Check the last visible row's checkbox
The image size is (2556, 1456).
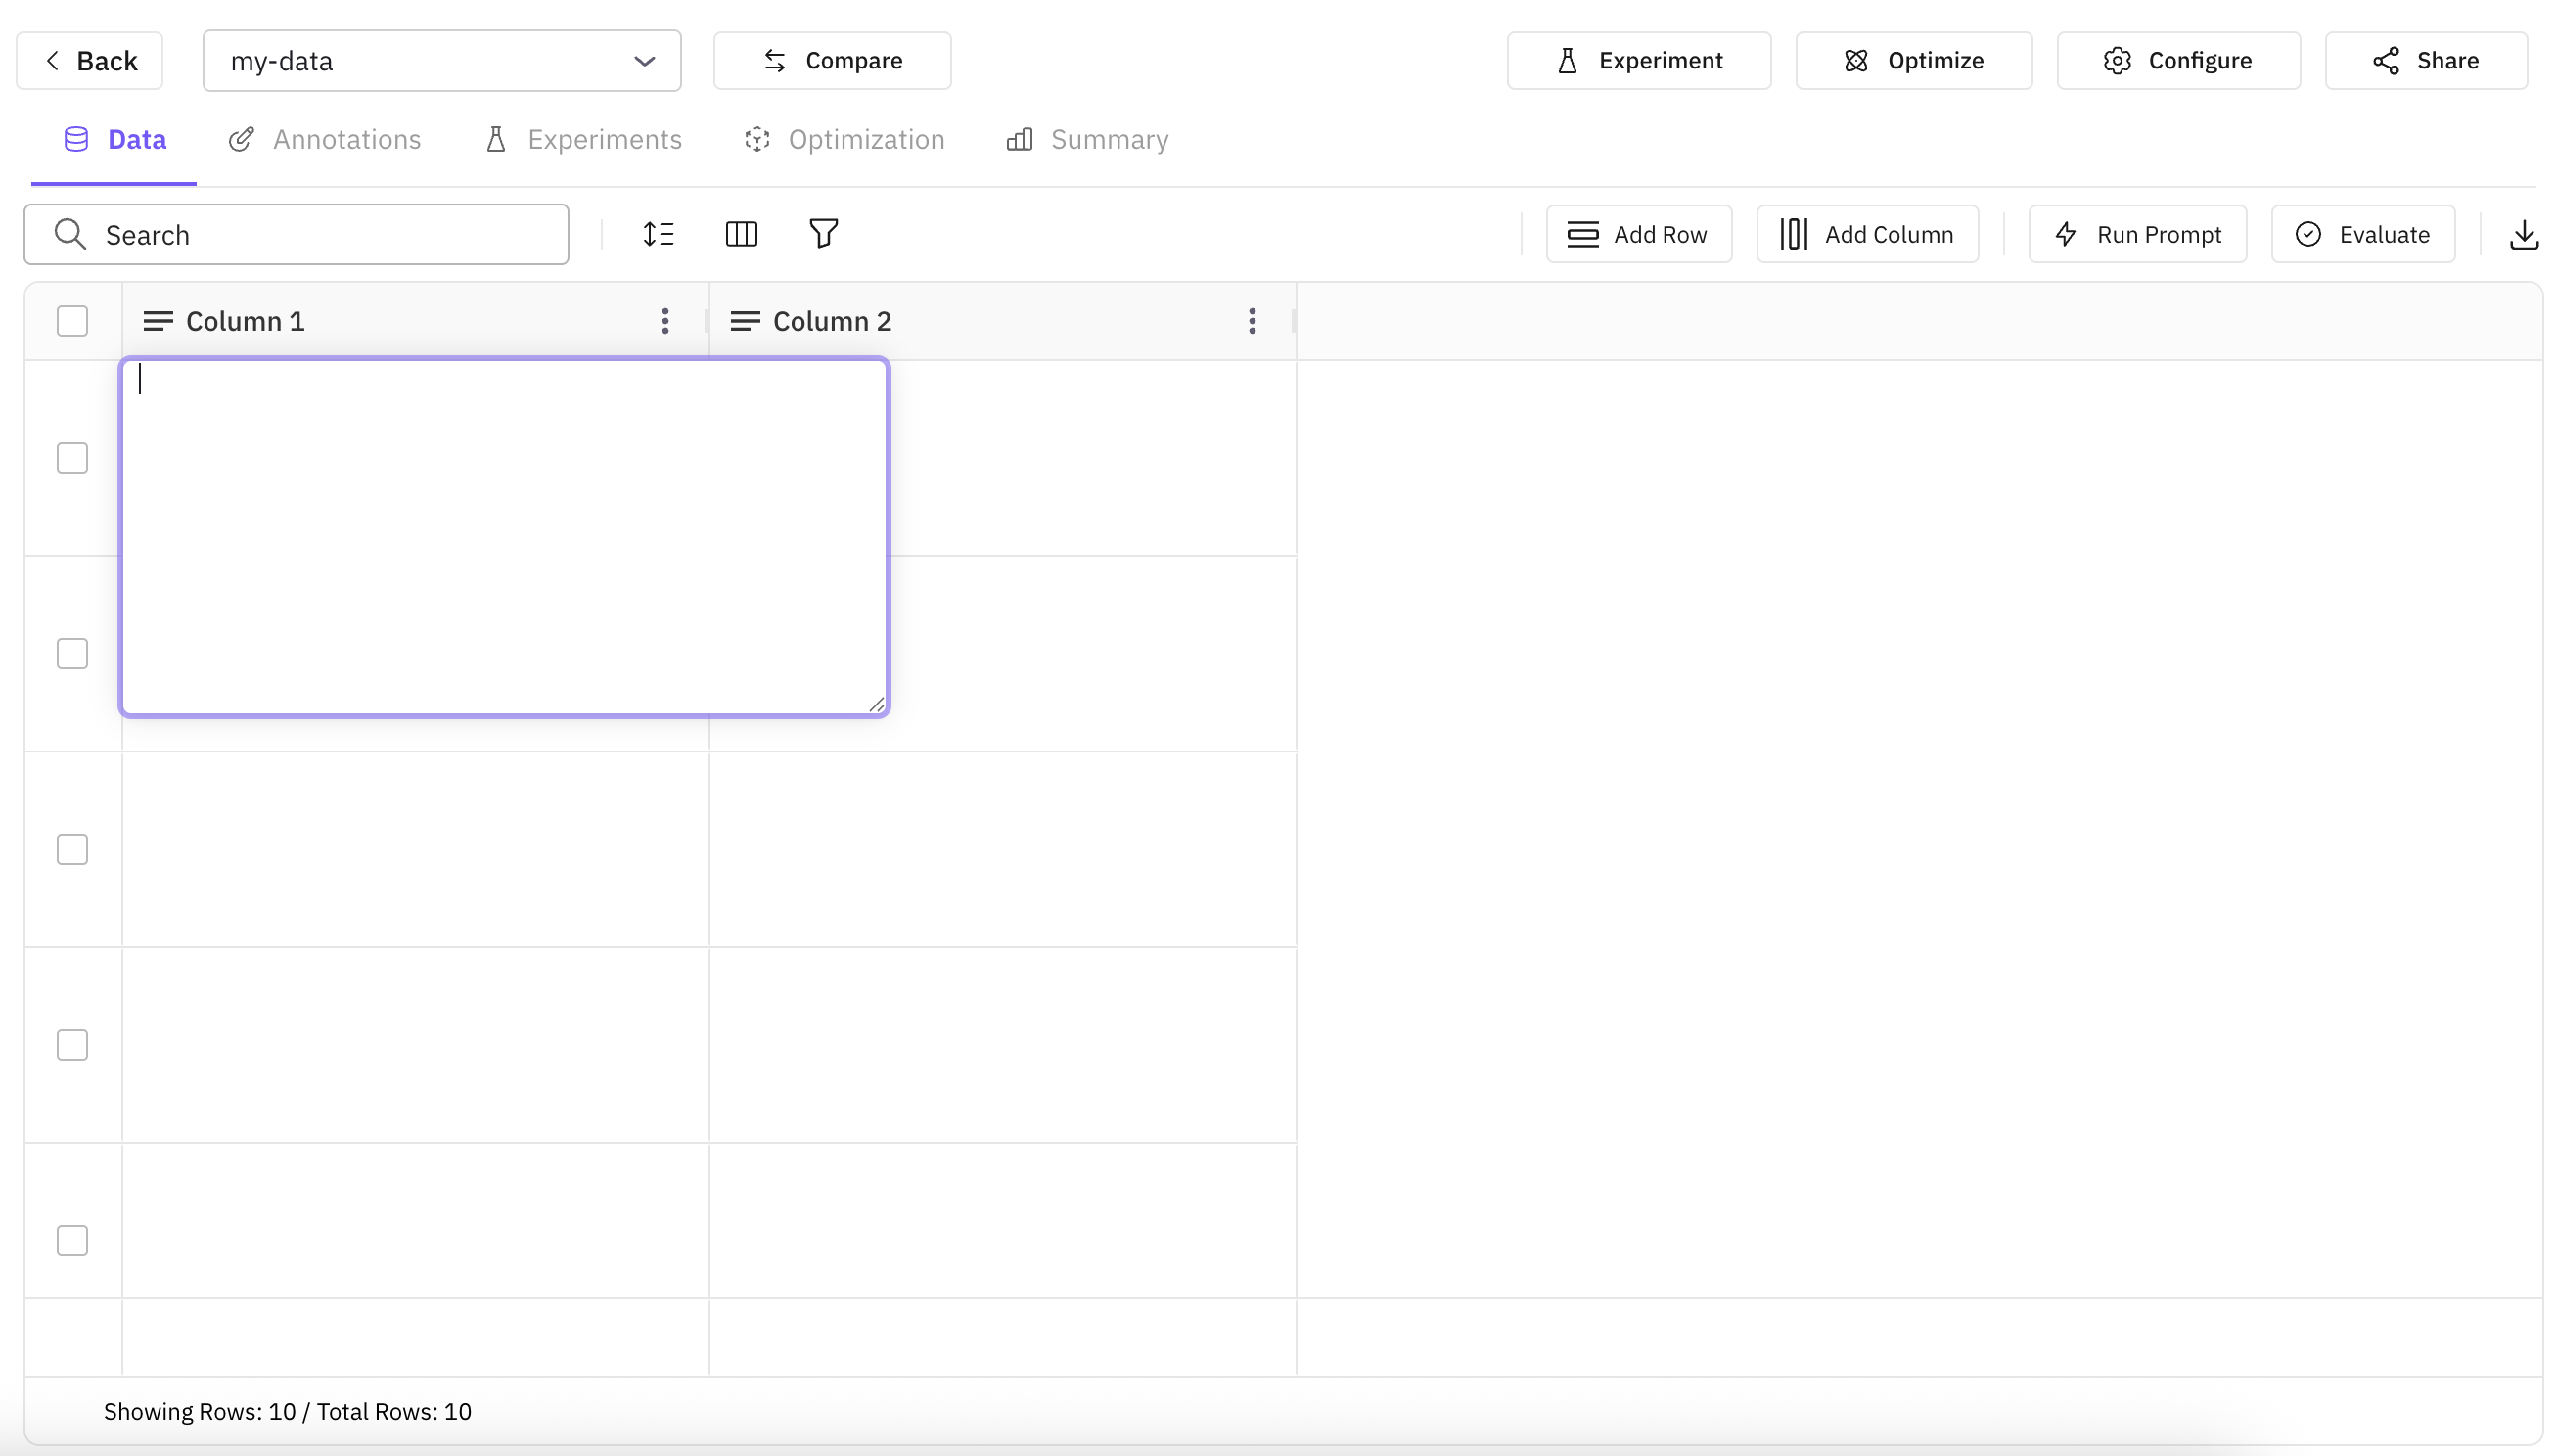coord(71,1240)
